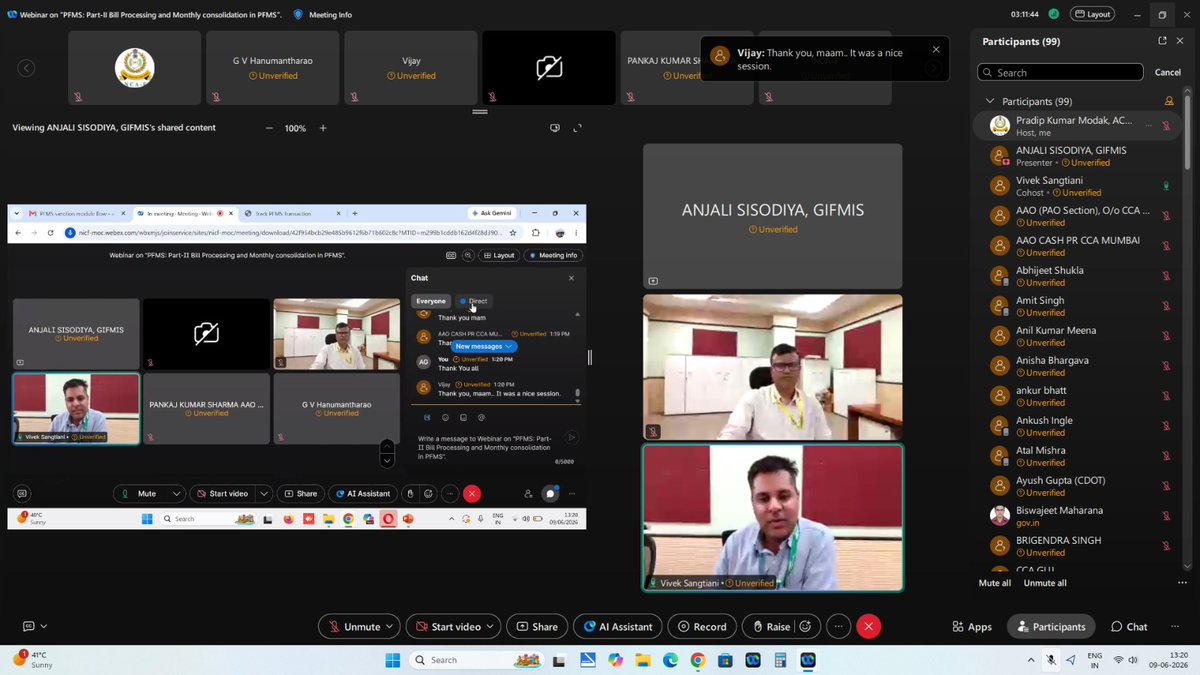Image resolution: width=1200 pixels, height=675 pixels.
Task: Expand audio options arrow beside Unmute
Action: 391,627
